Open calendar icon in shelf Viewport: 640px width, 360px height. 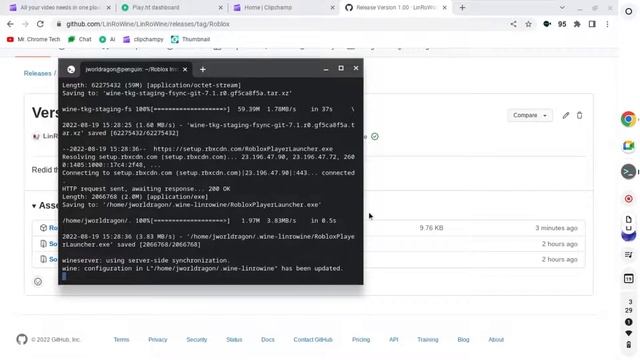tap(628, 279)
